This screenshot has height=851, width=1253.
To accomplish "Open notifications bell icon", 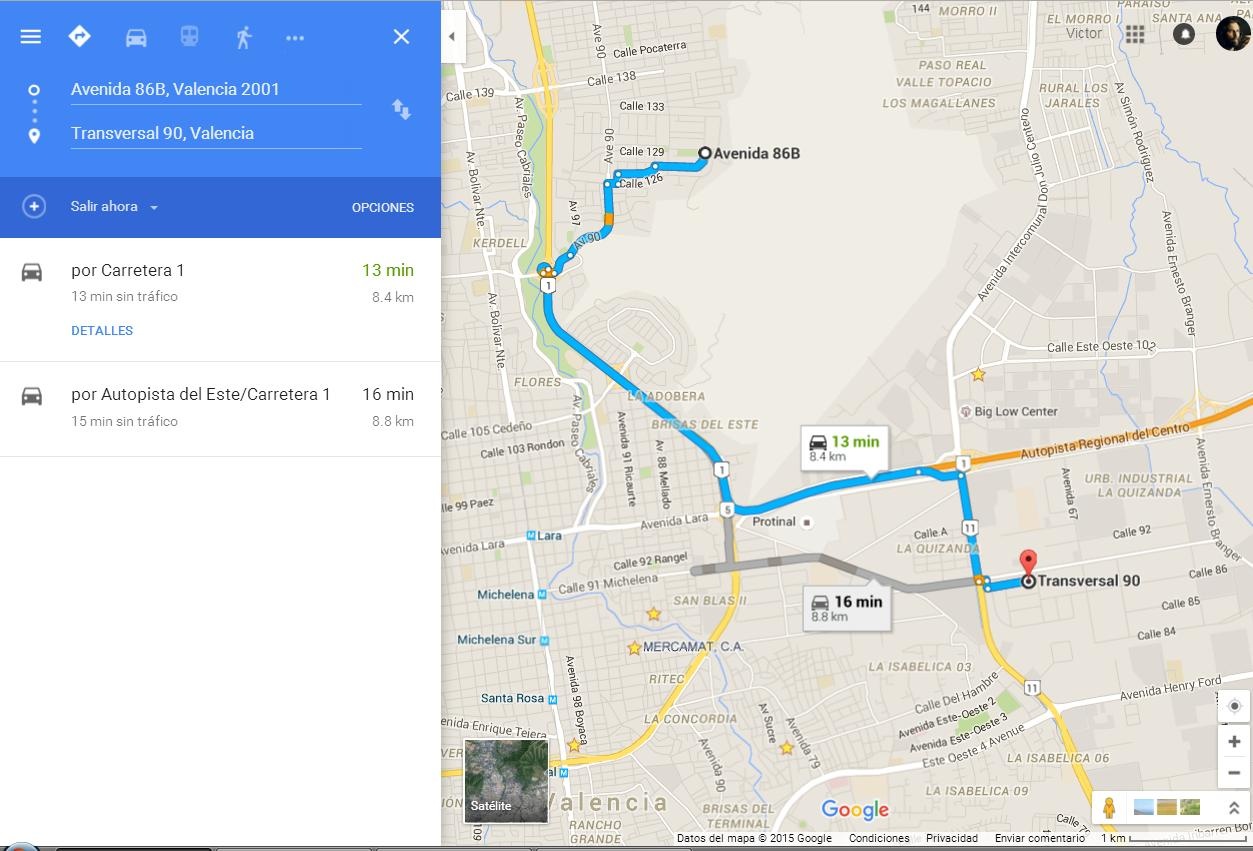I will click(x=1184, y=34).
